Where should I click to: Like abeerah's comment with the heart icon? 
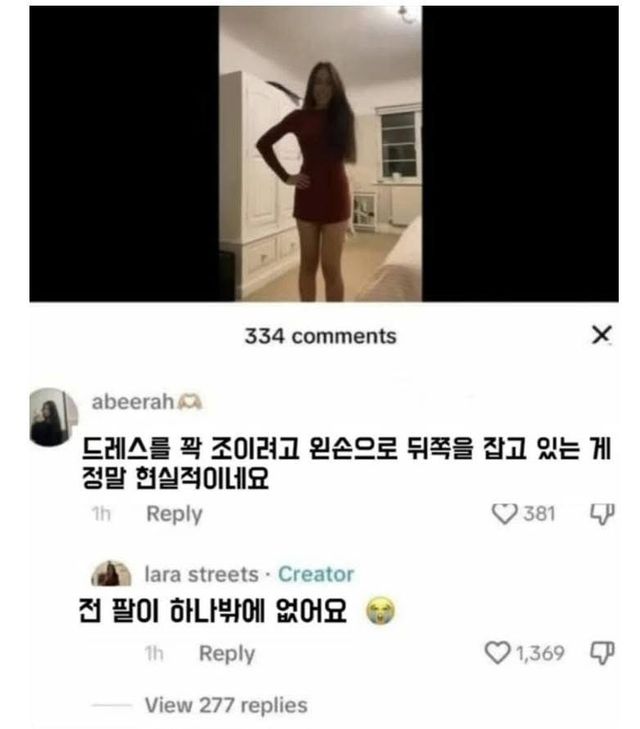click(x=504, y=513)
